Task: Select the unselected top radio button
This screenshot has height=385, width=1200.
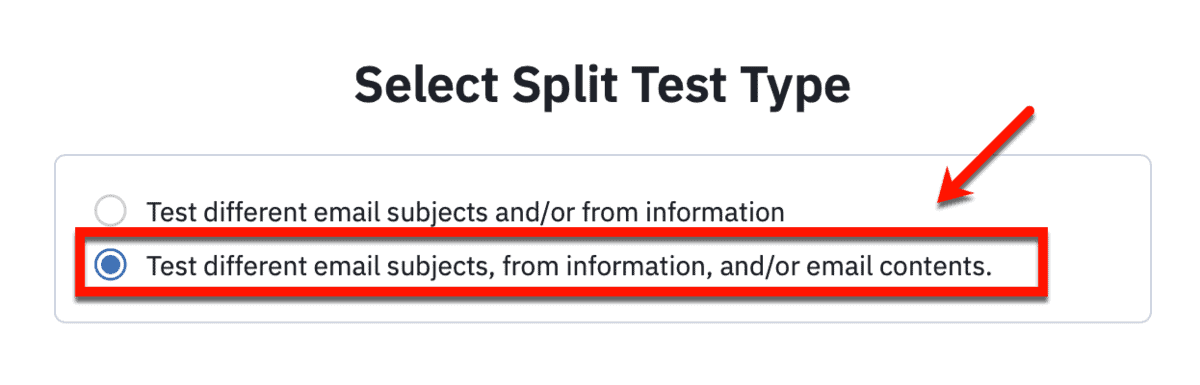Action: (x=110, y=212)
